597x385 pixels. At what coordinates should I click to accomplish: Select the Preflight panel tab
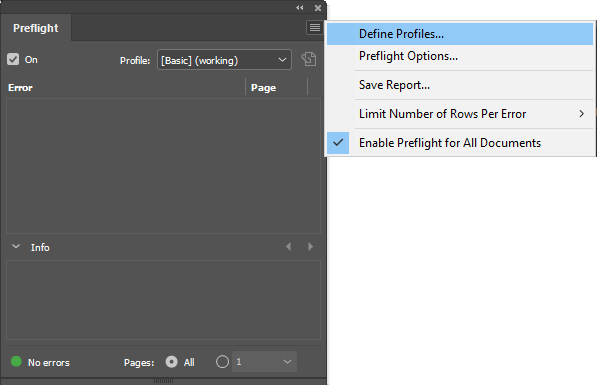(x=36, y=28)
